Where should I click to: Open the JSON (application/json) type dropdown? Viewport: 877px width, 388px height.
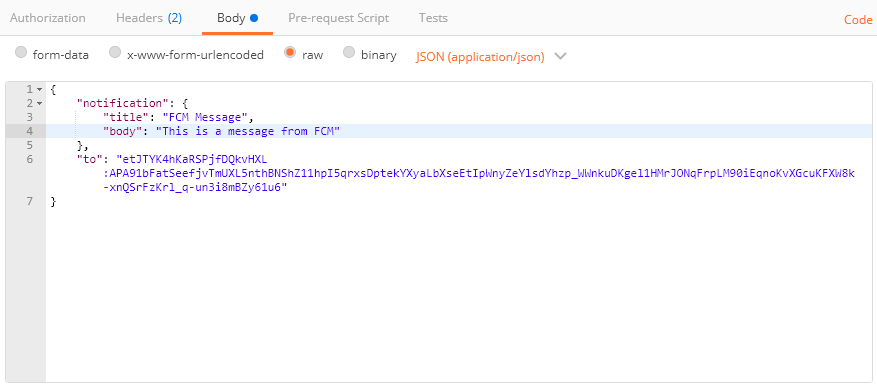coord(480,56)
